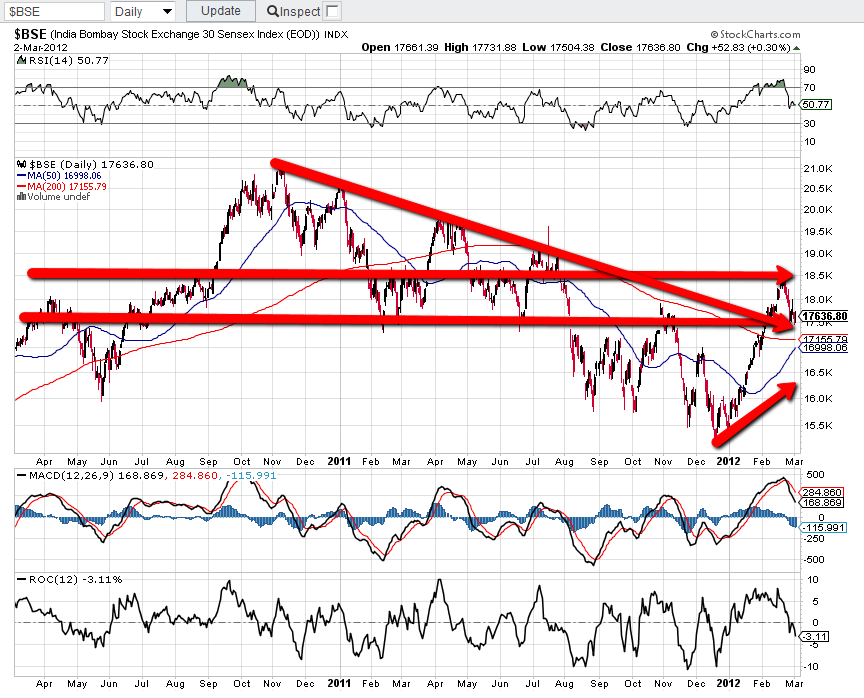Click the ROC value tag -3.11

(814, 637)
